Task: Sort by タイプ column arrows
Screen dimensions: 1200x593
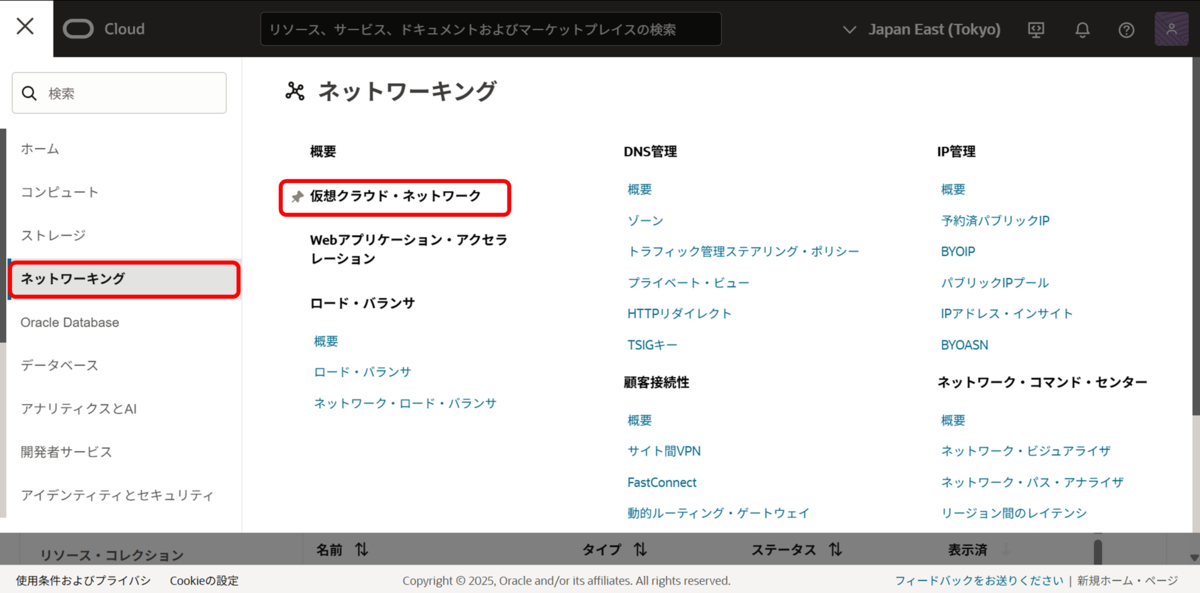Action: [x=640, y=550]
